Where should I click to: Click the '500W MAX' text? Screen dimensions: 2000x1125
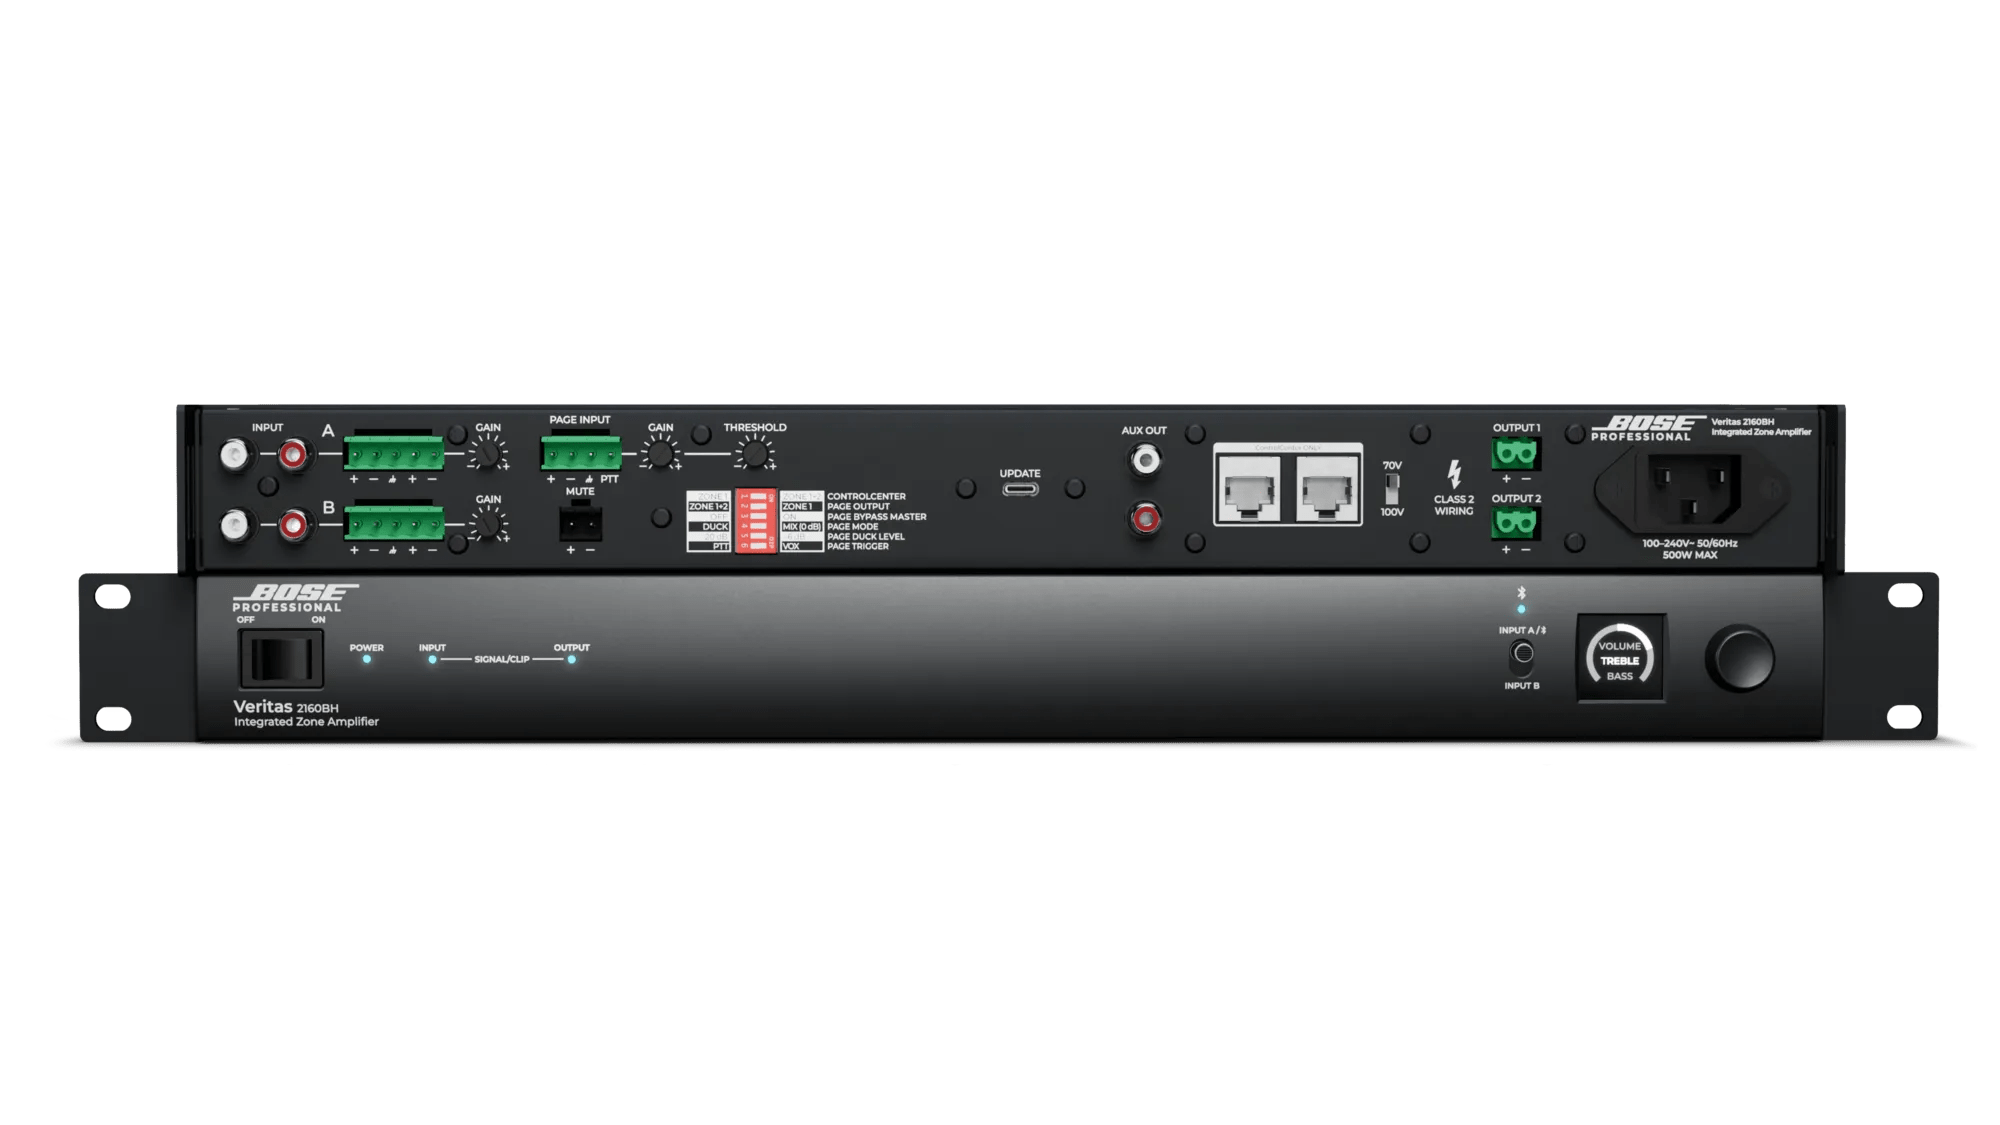pos(1690,555)
